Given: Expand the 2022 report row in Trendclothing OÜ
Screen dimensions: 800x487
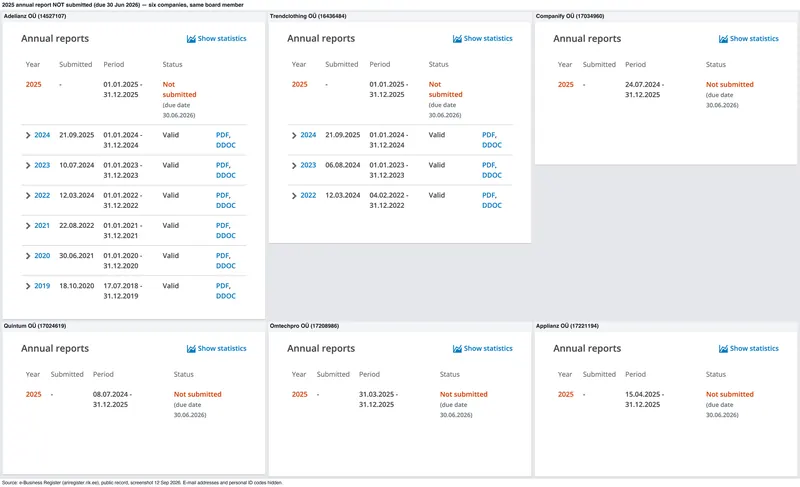Looking at the screenshot, I should pyautogui.click(x=294, y=196).
